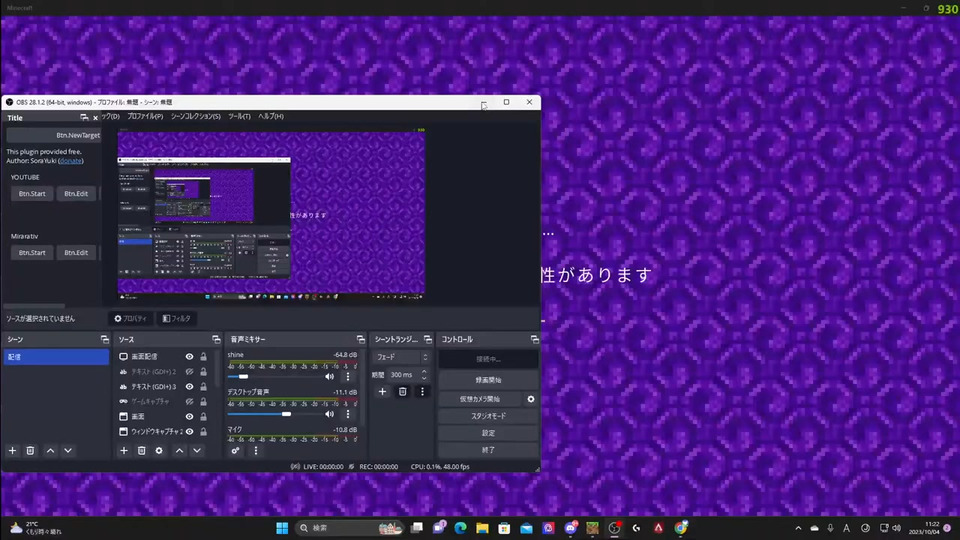Remove selected source with trash icon

141,451
